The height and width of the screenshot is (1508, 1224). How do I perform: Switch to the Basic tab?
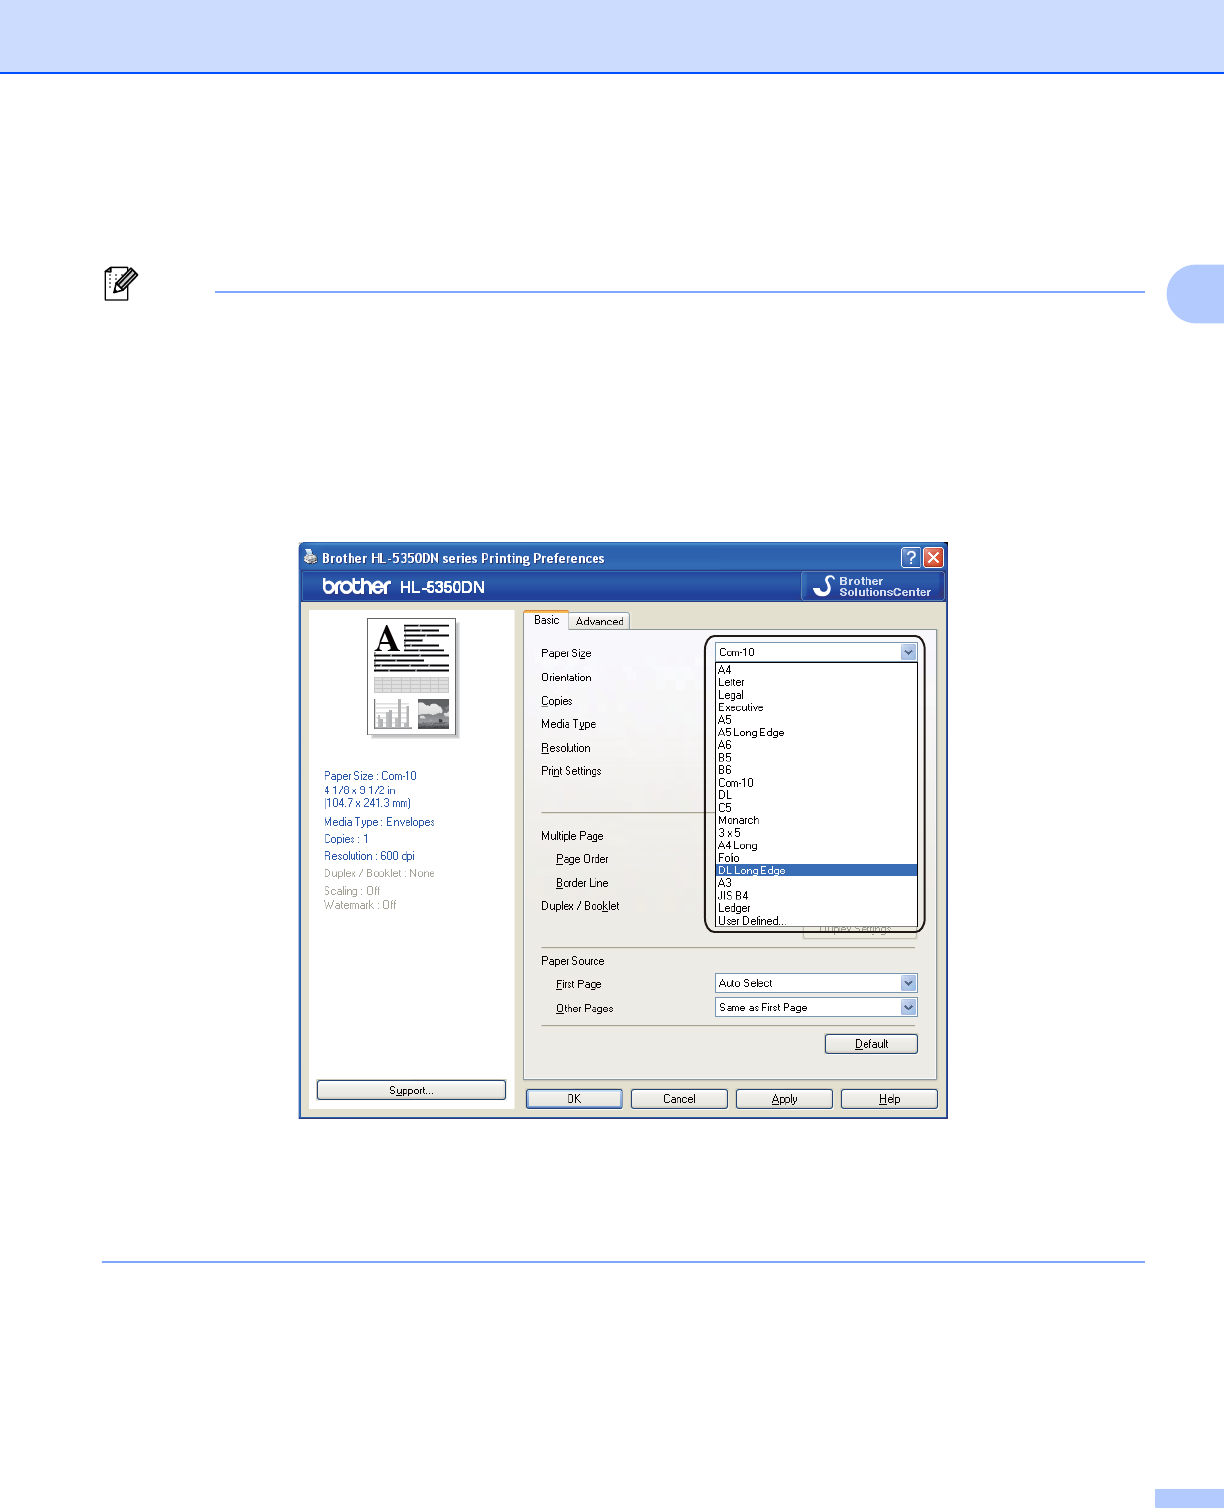coord(546,620)
